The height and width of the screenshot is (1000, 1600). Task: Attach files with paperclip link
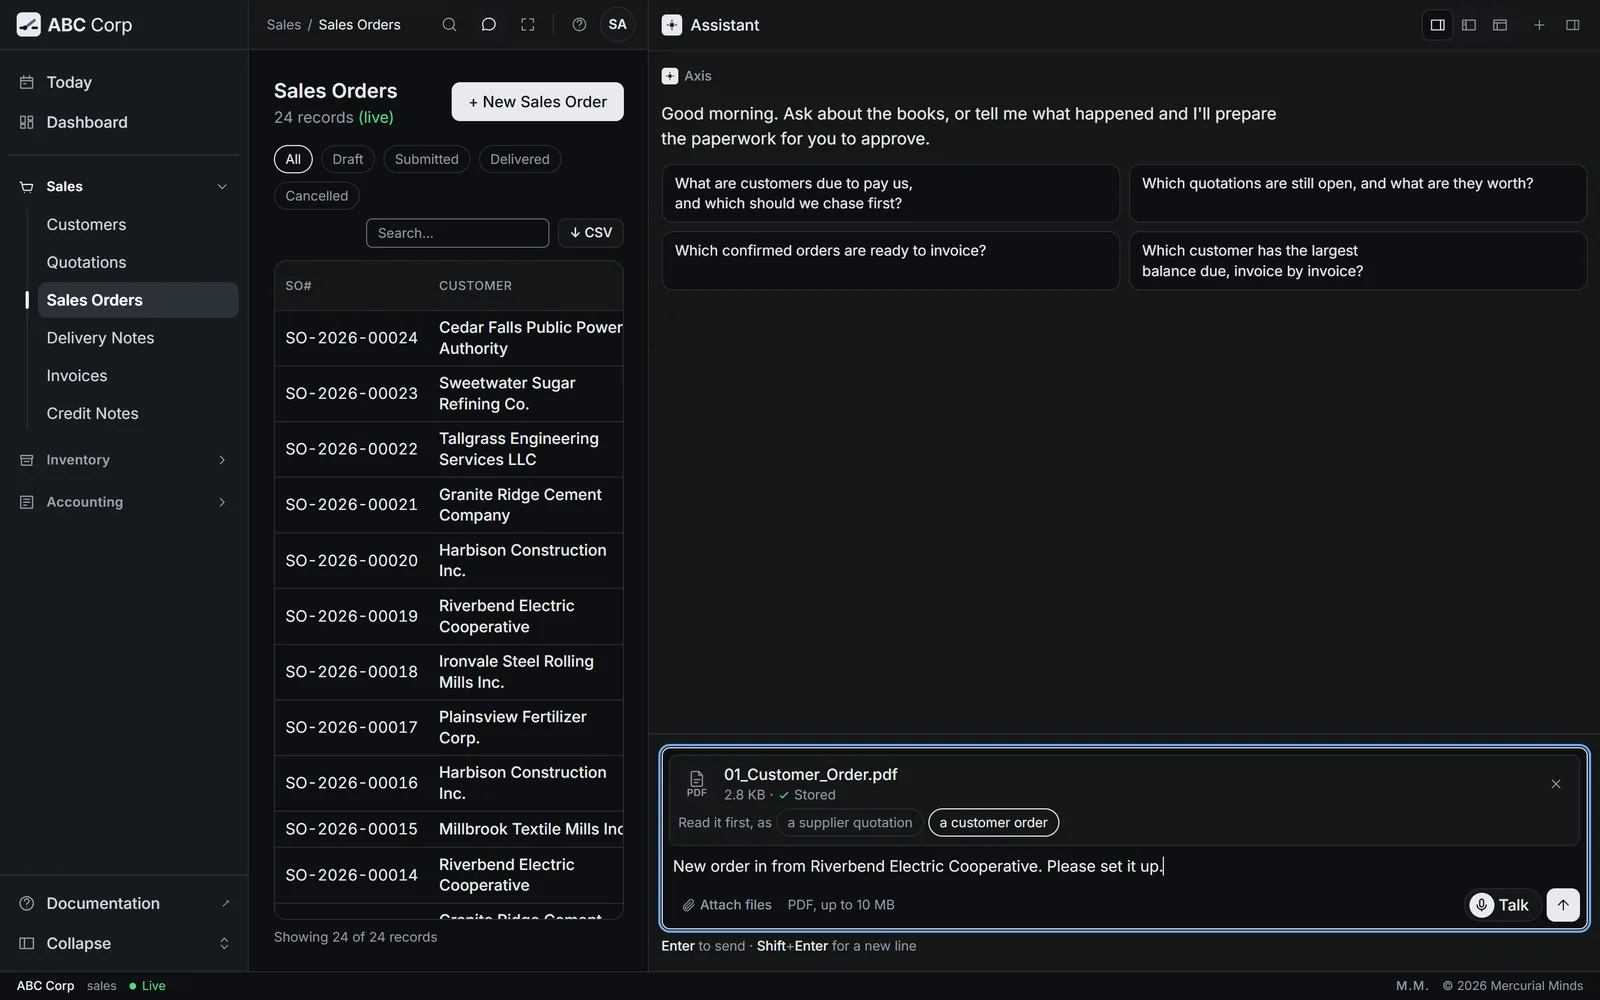[x=727, y=905]
